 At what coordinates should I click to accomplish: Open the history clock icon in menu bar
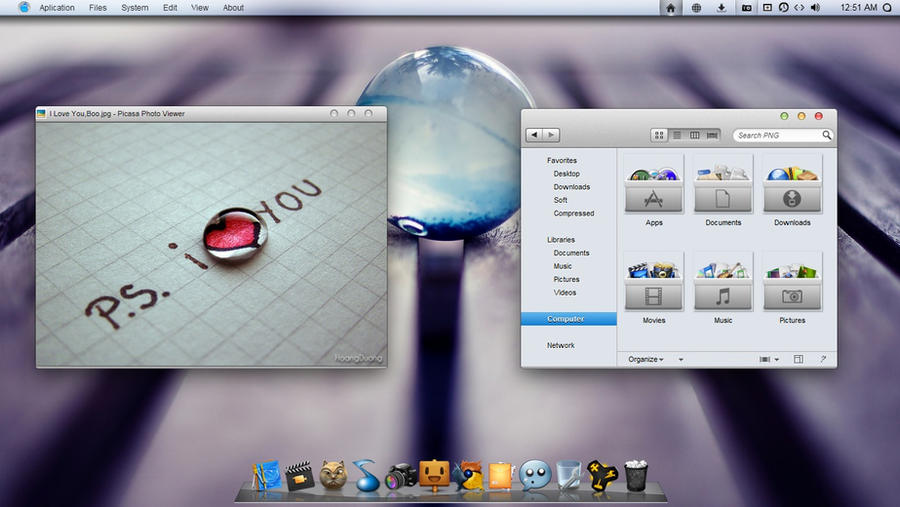[783, 7]
